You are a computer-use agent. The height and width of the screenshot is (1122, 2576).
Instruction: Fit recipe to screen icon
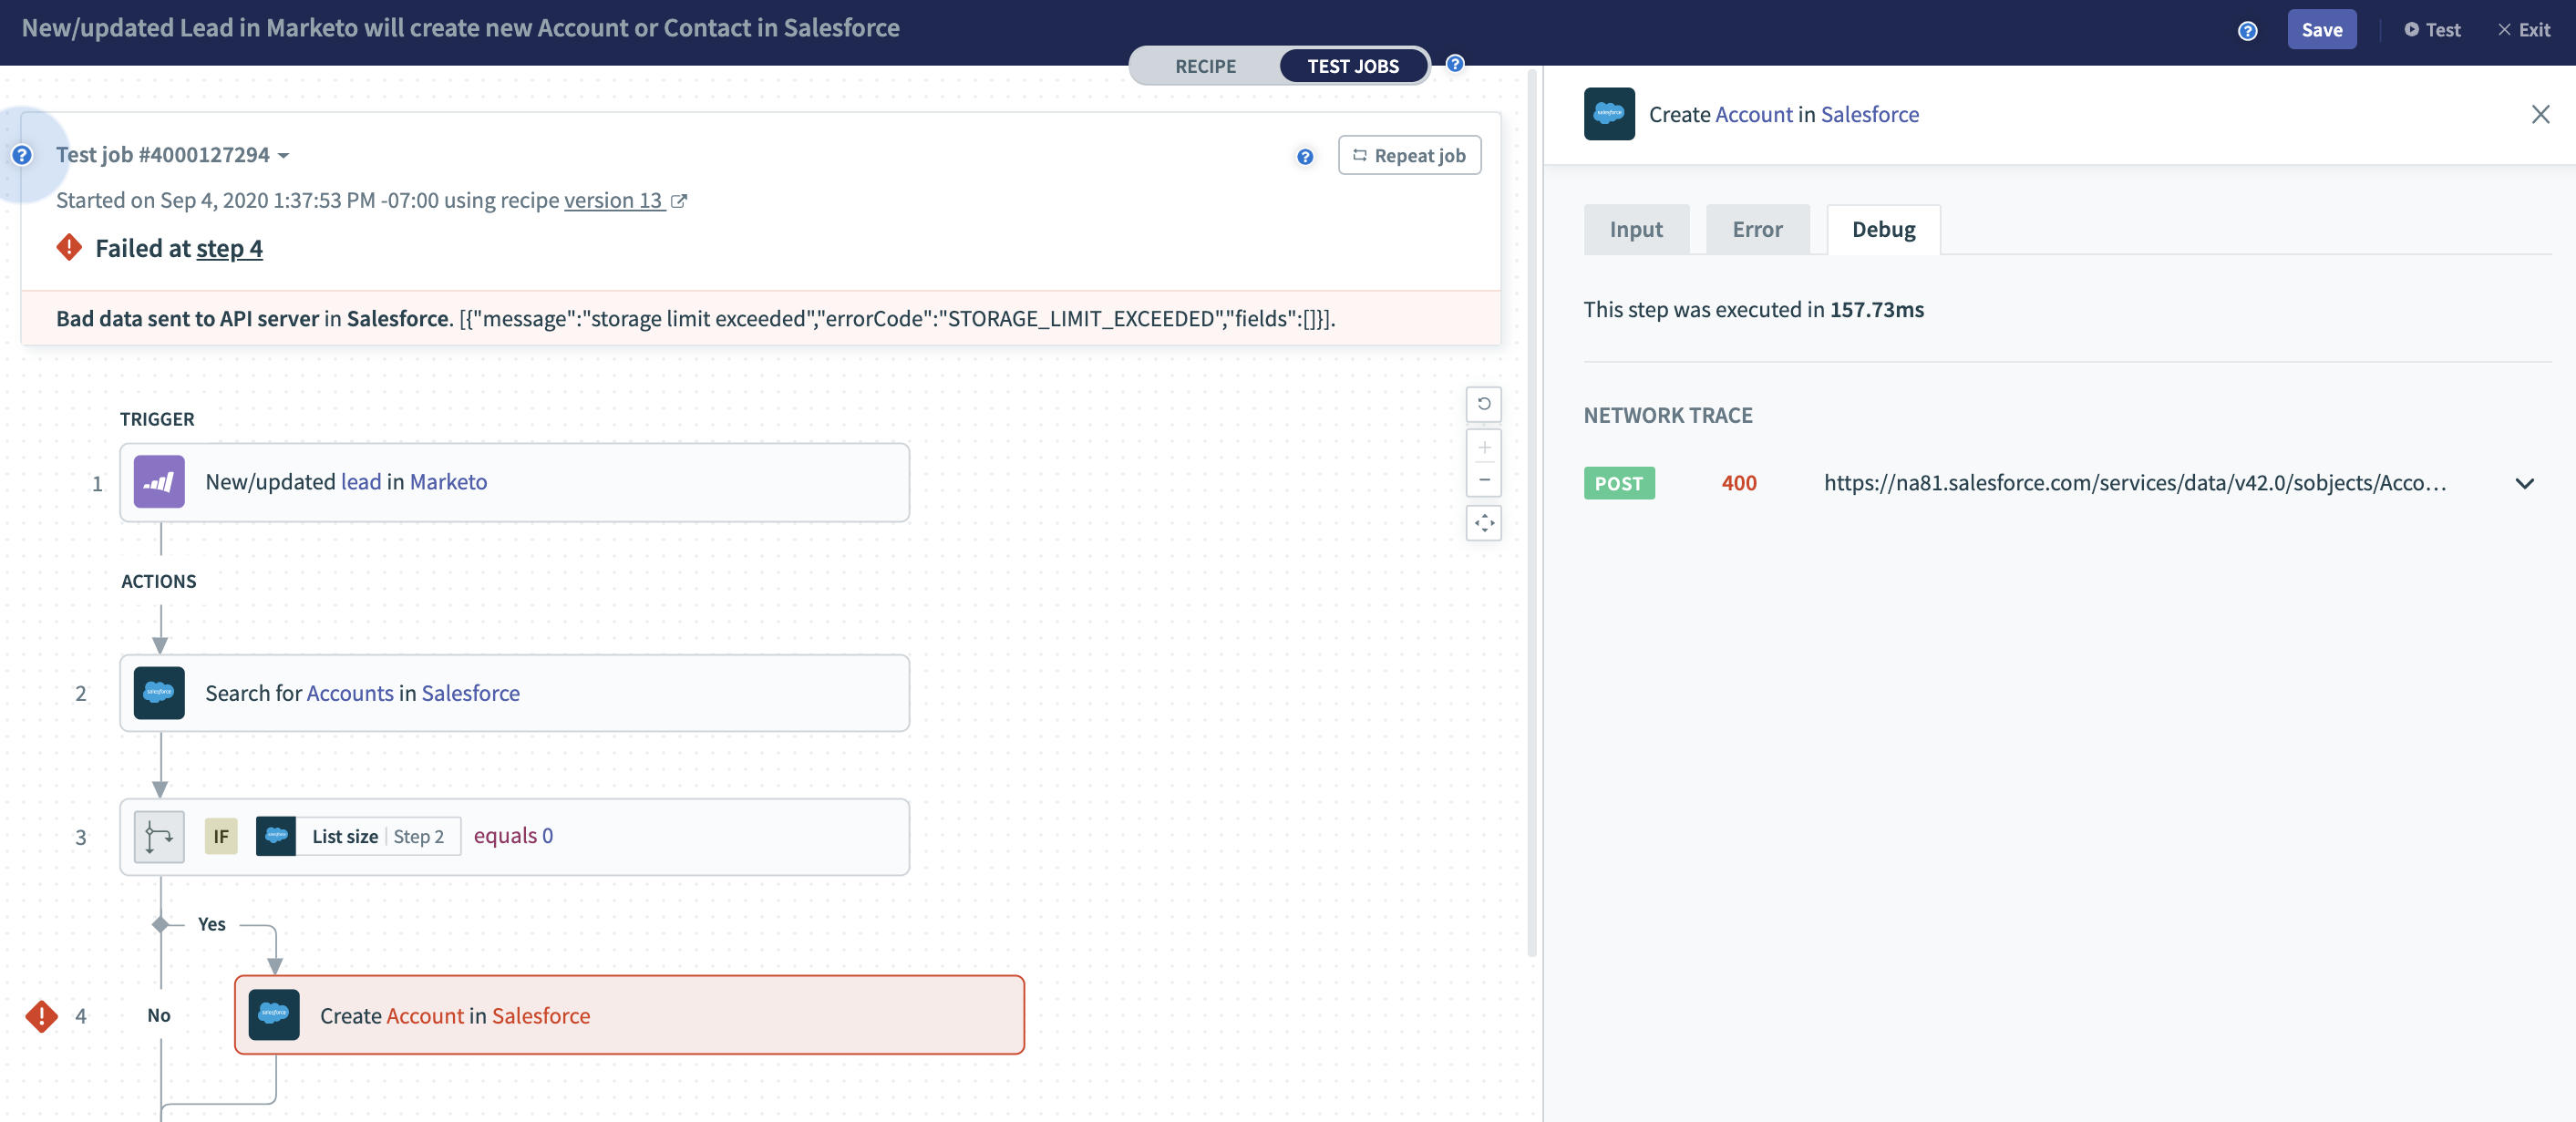[x=1483, y=523]
